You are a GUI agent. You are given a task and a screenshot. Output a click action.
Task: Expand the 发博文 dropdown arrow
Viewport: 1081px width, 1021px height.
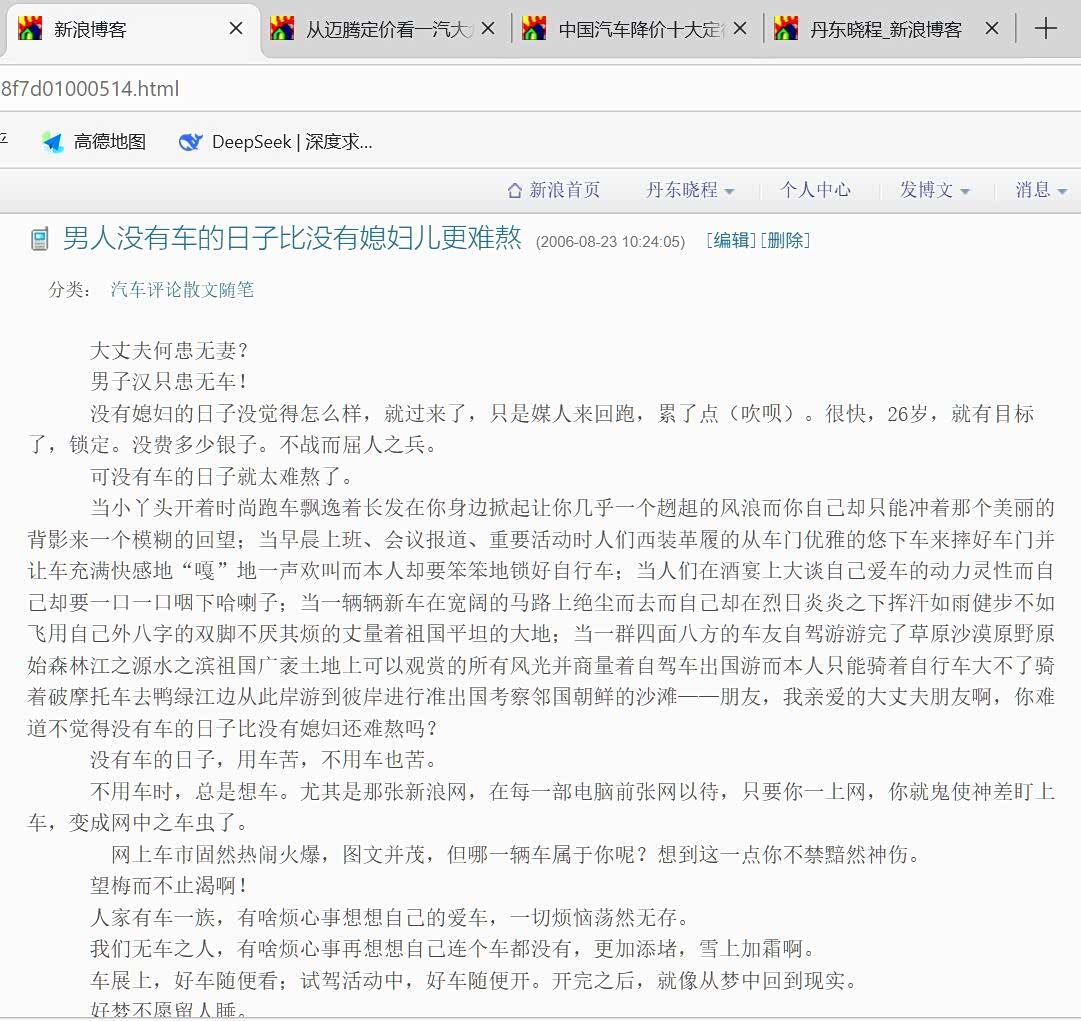pyautogui.click(x=965, y=191)
